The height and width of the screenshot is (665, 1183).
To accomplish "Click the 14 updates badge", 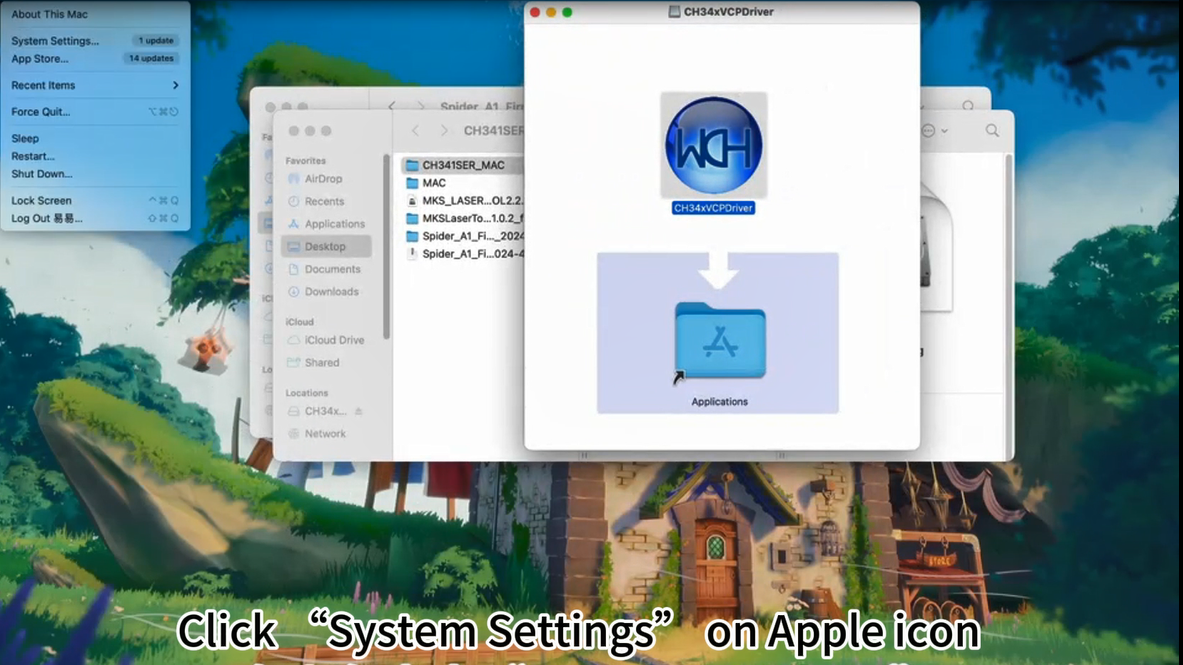I will point(151,58).
